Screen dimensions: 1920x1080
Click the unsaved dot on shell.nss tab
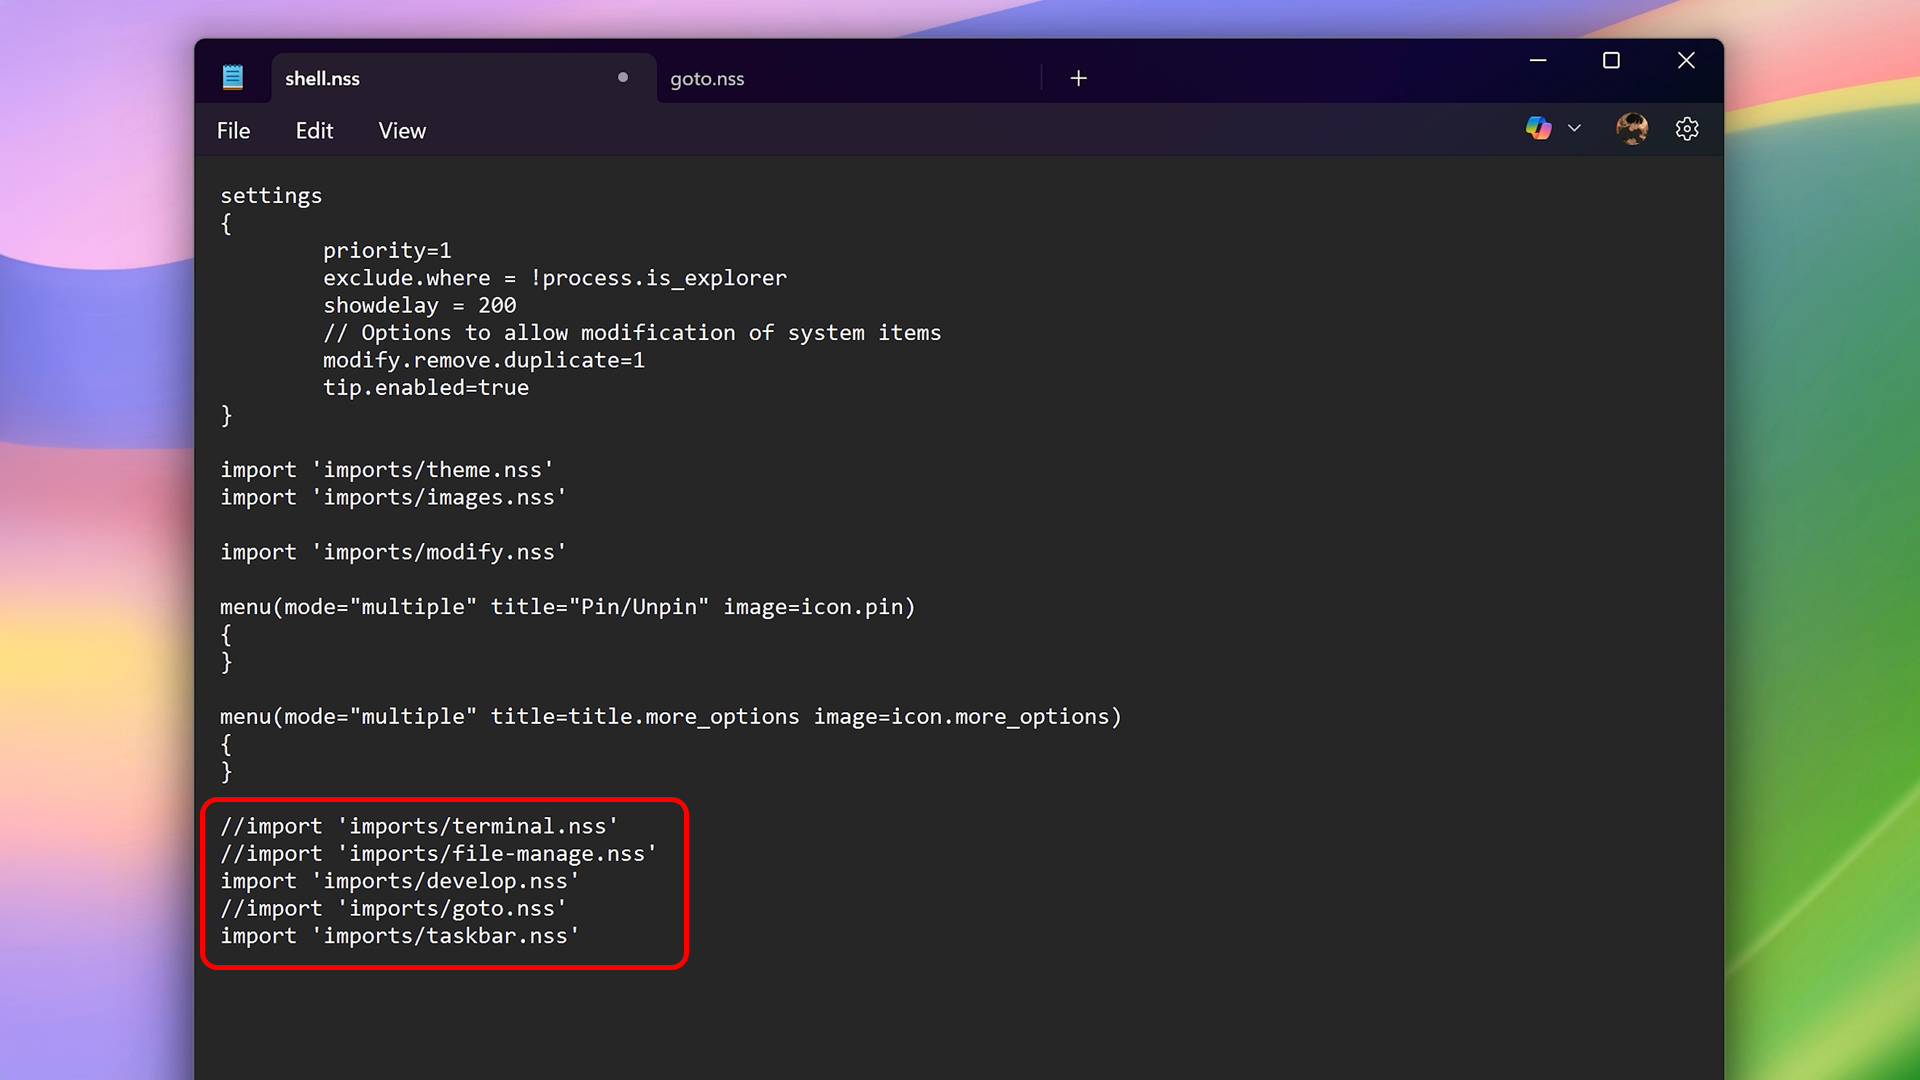(x=623, y=78)
